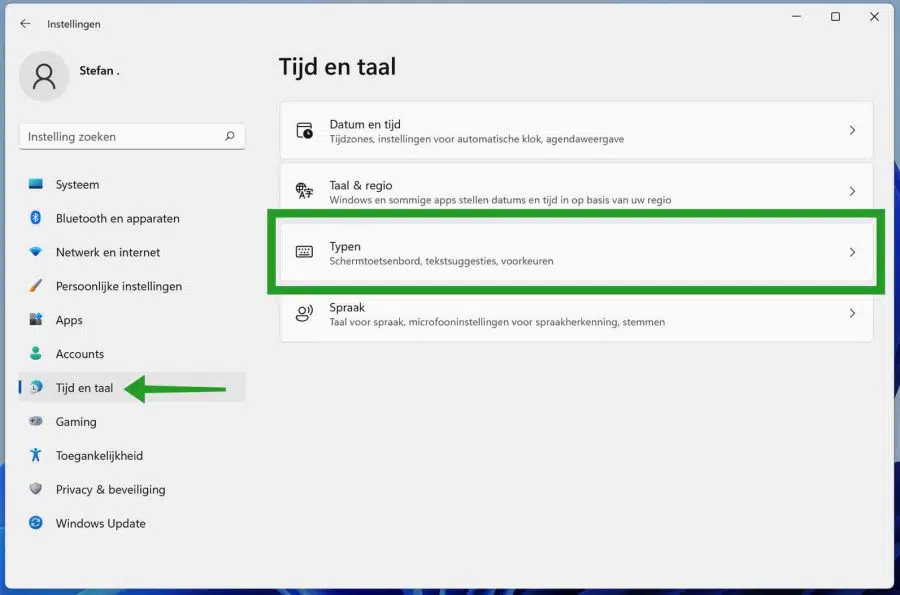Click the search magnifier icon
This screenshot has height=595, width=900.
pyautogui.click(x=230, y=136)
